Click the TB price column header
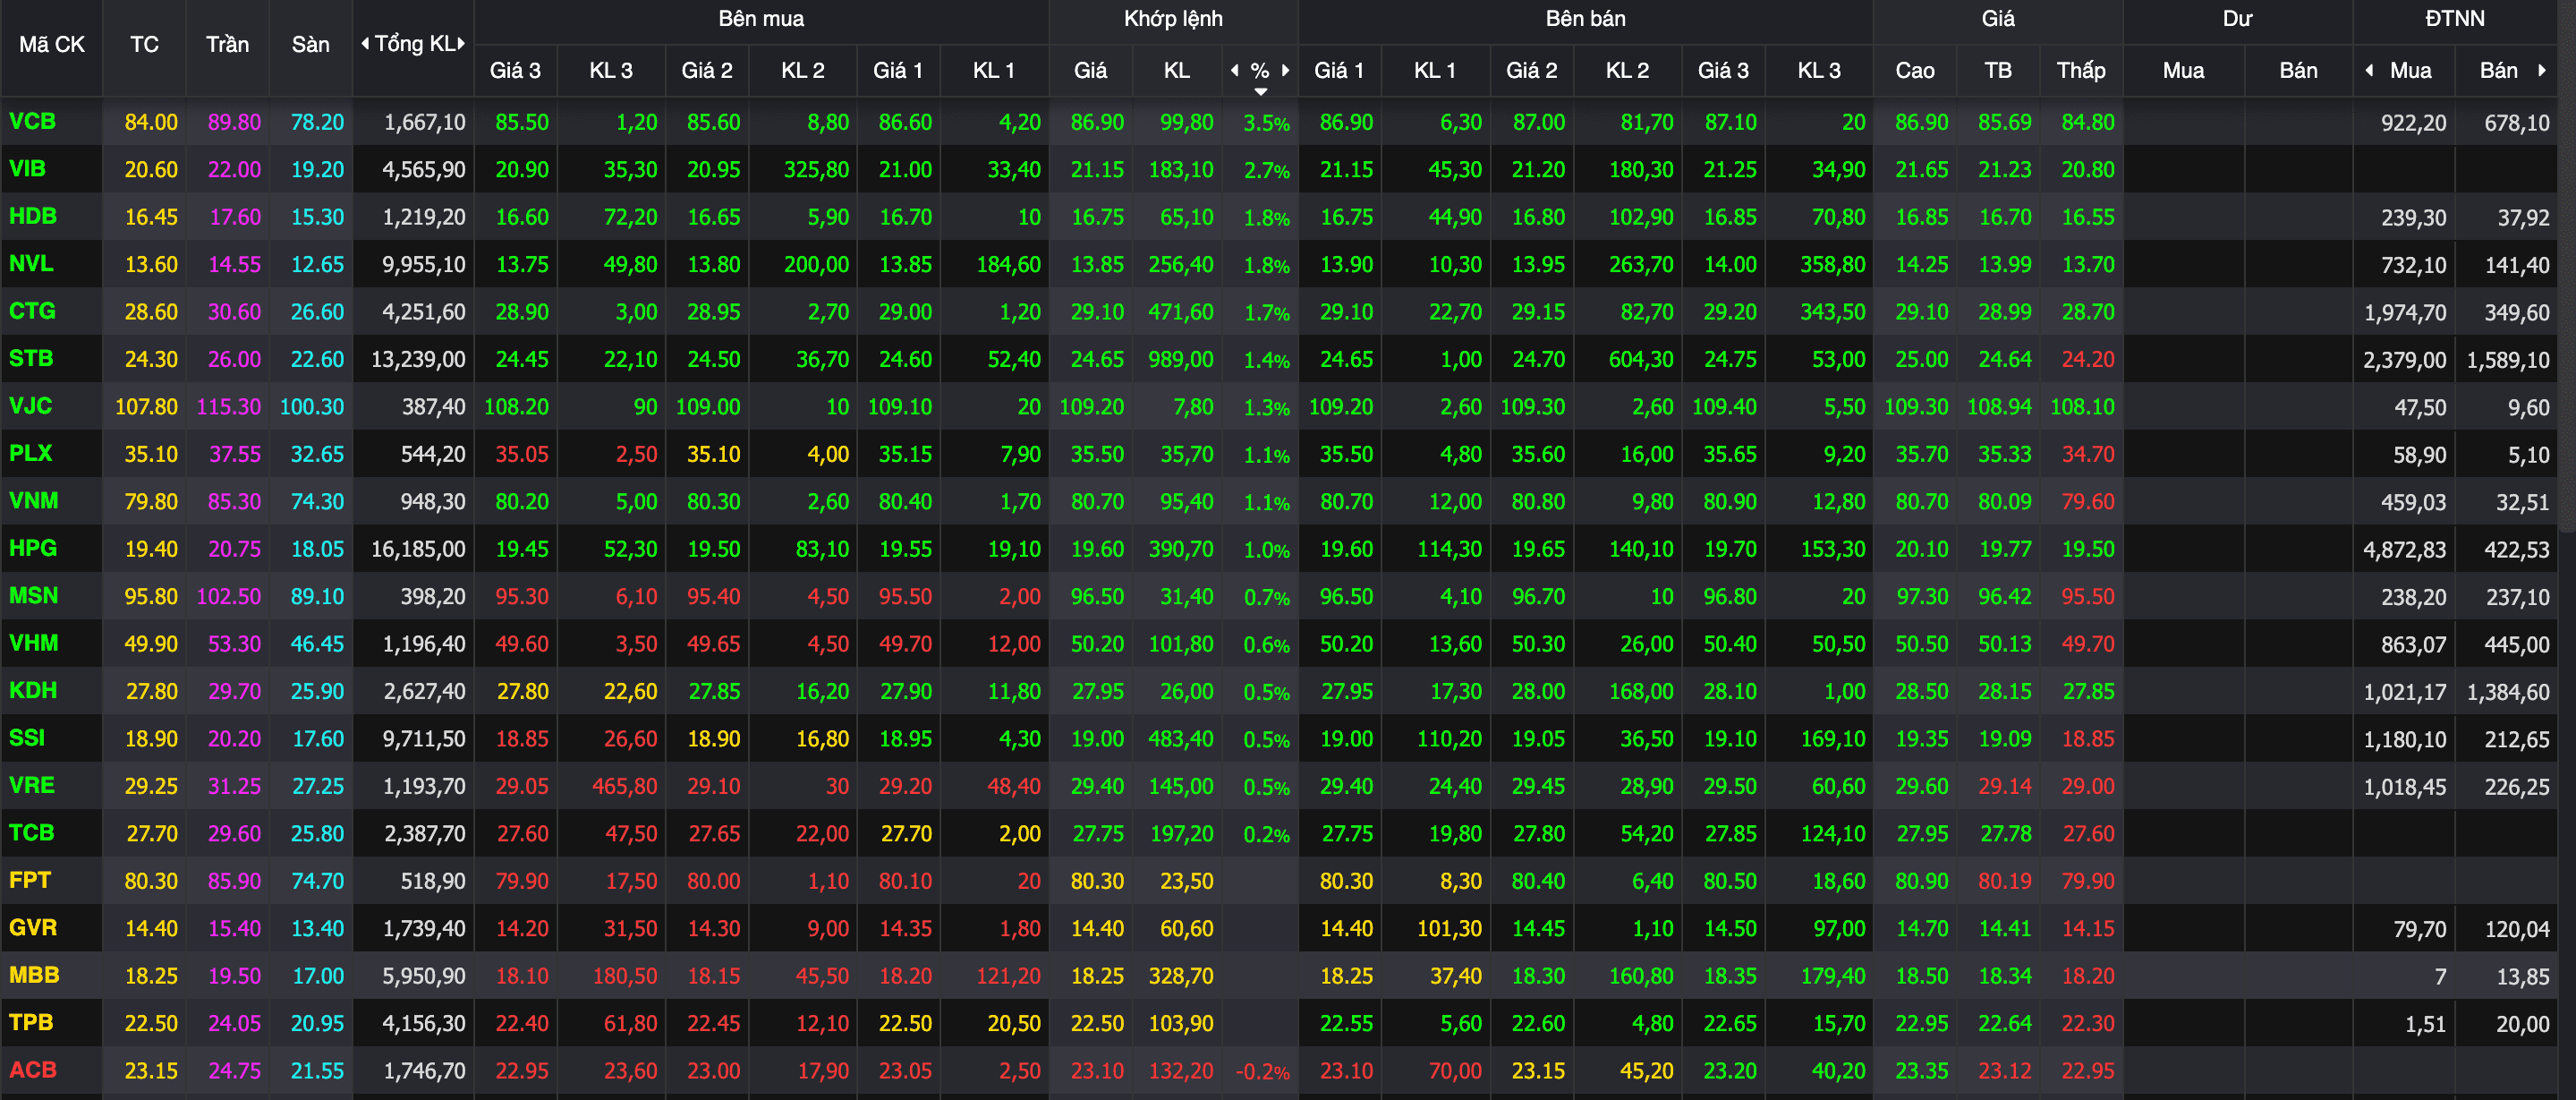Screen dimensions: 2576x1100 point(1998,71)
